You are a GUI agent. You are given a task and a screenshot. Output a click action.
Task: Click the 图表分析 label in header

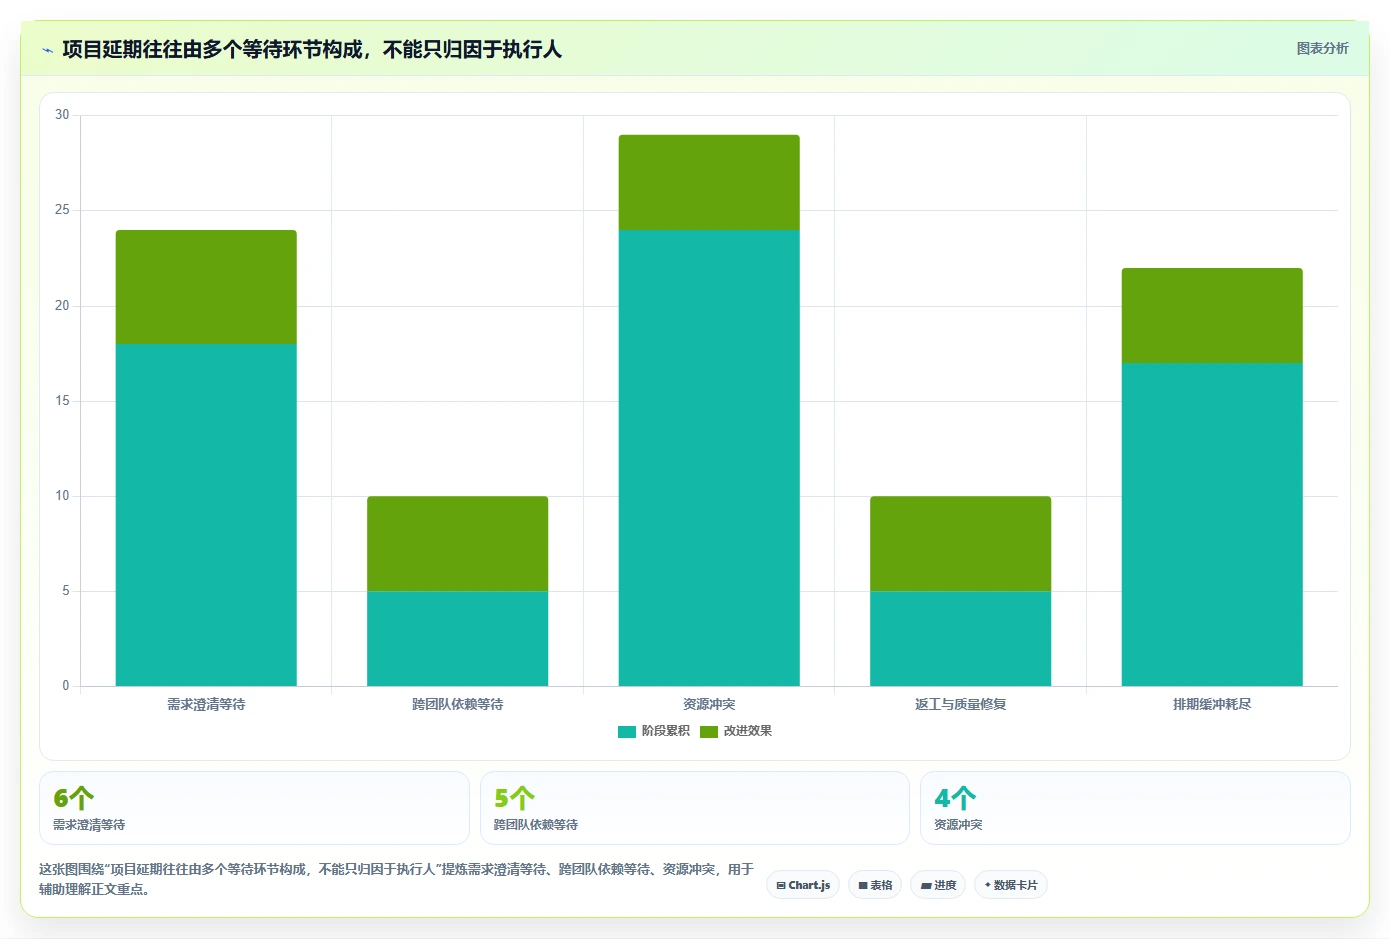tap(1322, 48)
